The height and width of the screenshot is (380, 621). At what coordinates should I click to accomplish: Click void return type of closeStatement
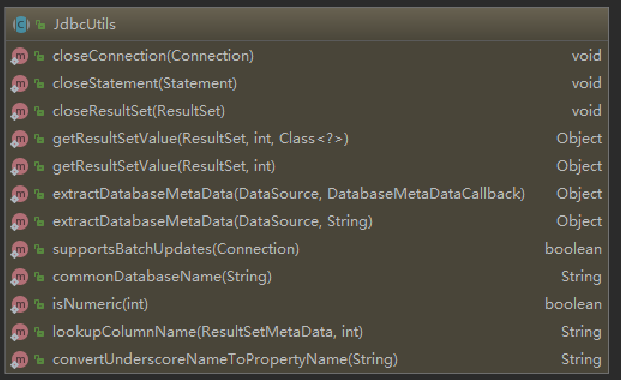click(587, 84)
